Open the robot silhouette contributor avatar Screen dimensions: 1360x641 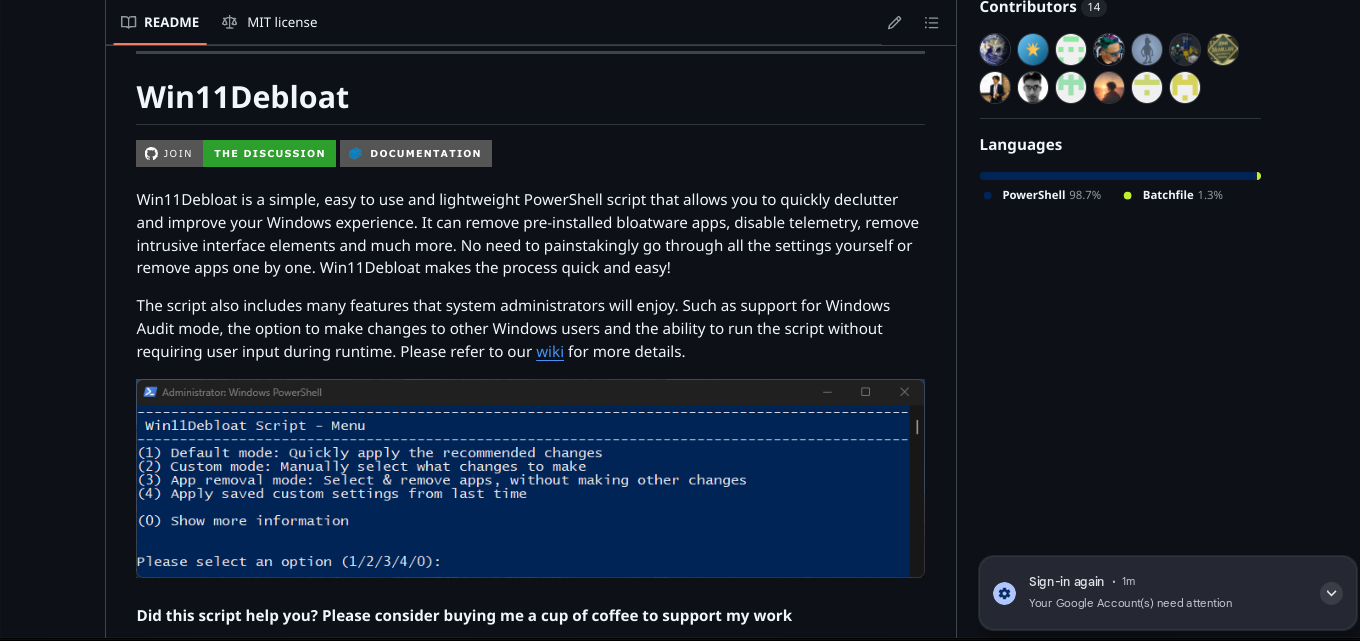tap(1147, 50)
